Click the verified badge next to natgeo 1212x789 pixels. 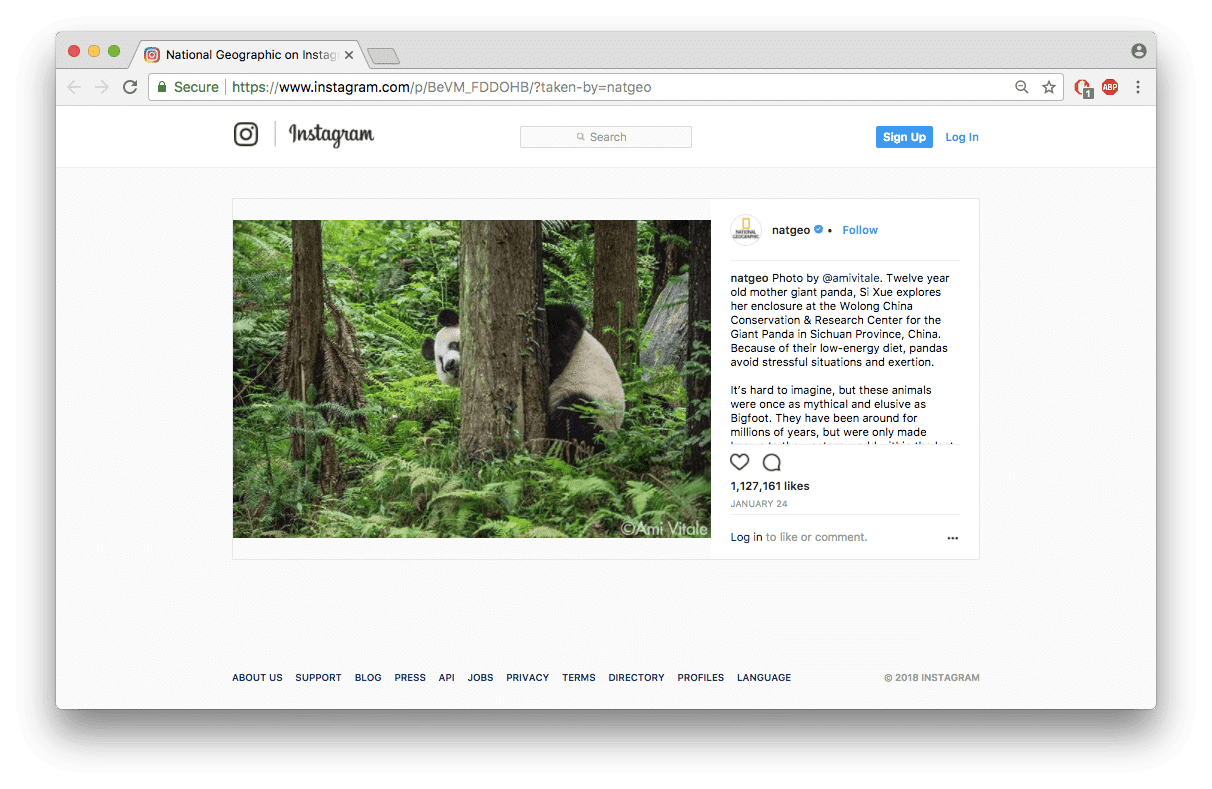coord(818,230)
